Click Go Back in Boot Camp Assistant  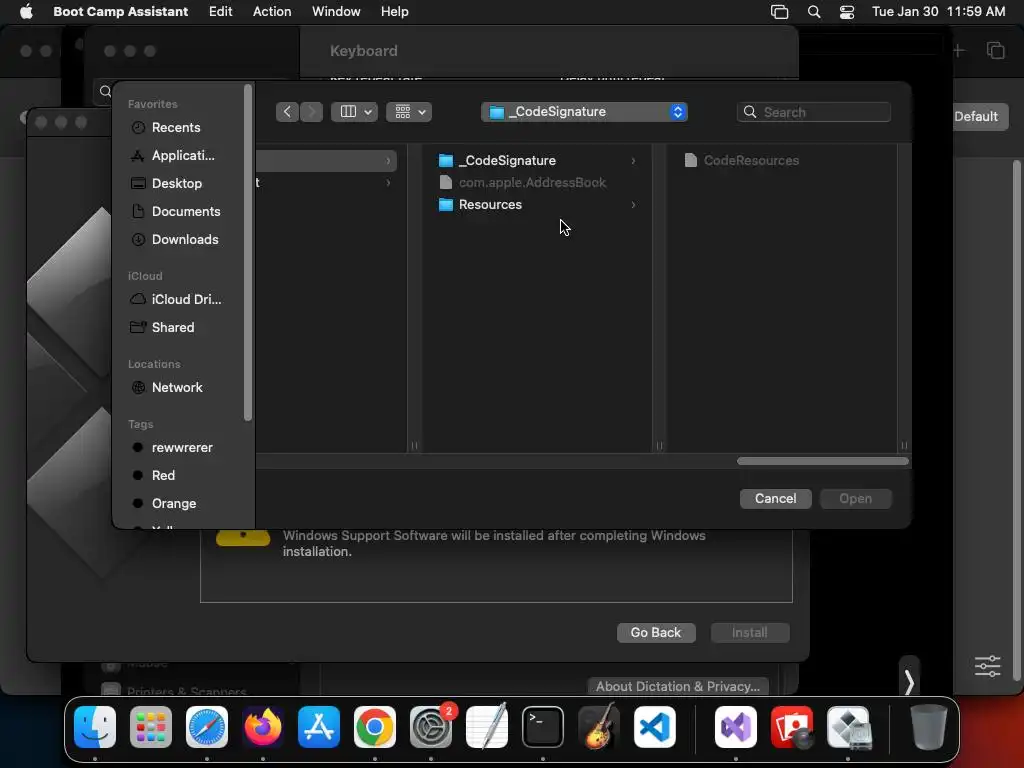[656, 632]
